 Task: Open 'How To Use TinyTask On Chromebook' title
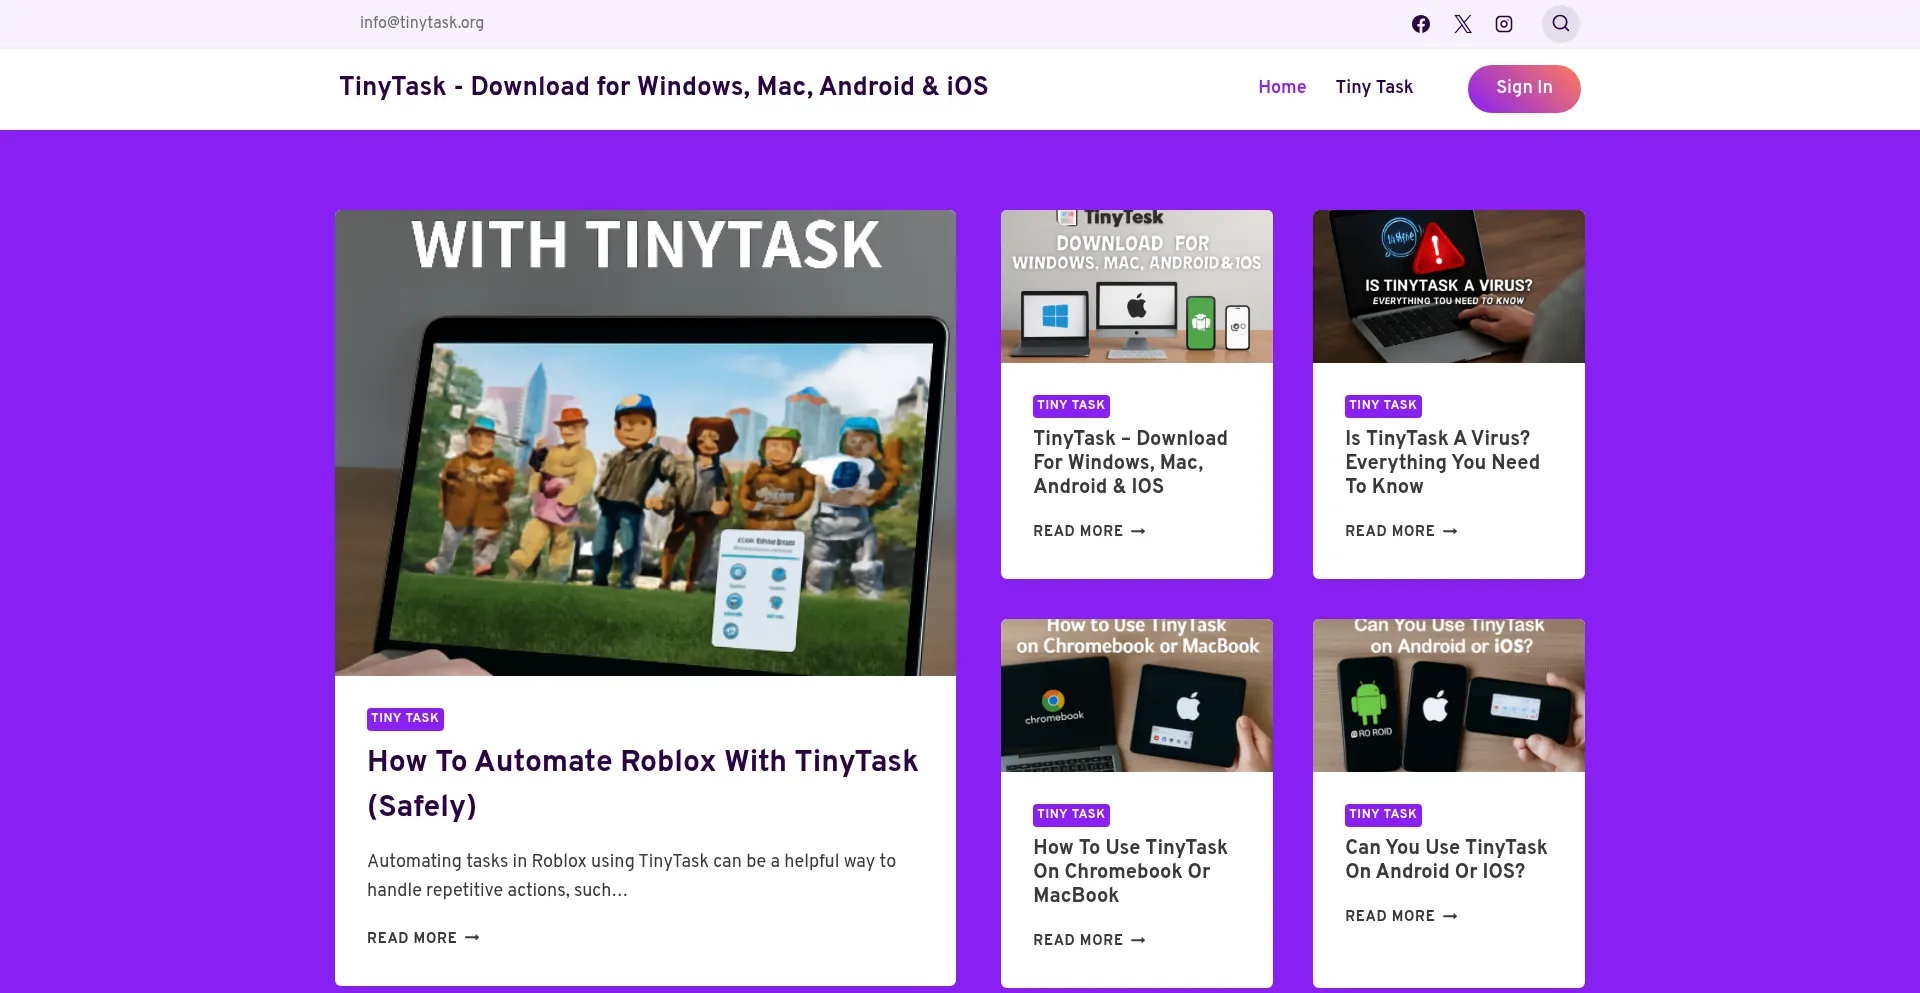point(1130,871)
